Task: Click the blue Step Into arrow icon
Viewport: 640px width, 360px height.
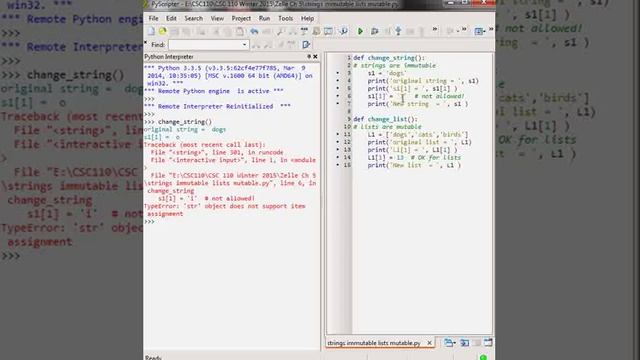Action: [398, 31]
